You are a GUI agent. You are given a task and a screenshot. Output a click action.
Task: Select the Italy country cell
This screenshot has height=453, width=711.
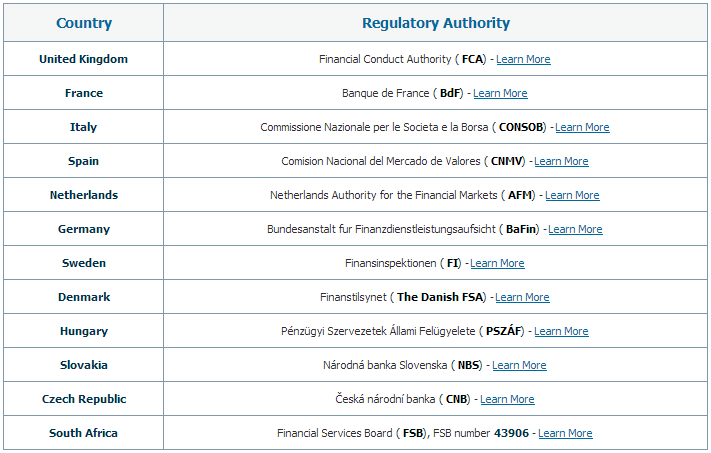tap(83, 127)
